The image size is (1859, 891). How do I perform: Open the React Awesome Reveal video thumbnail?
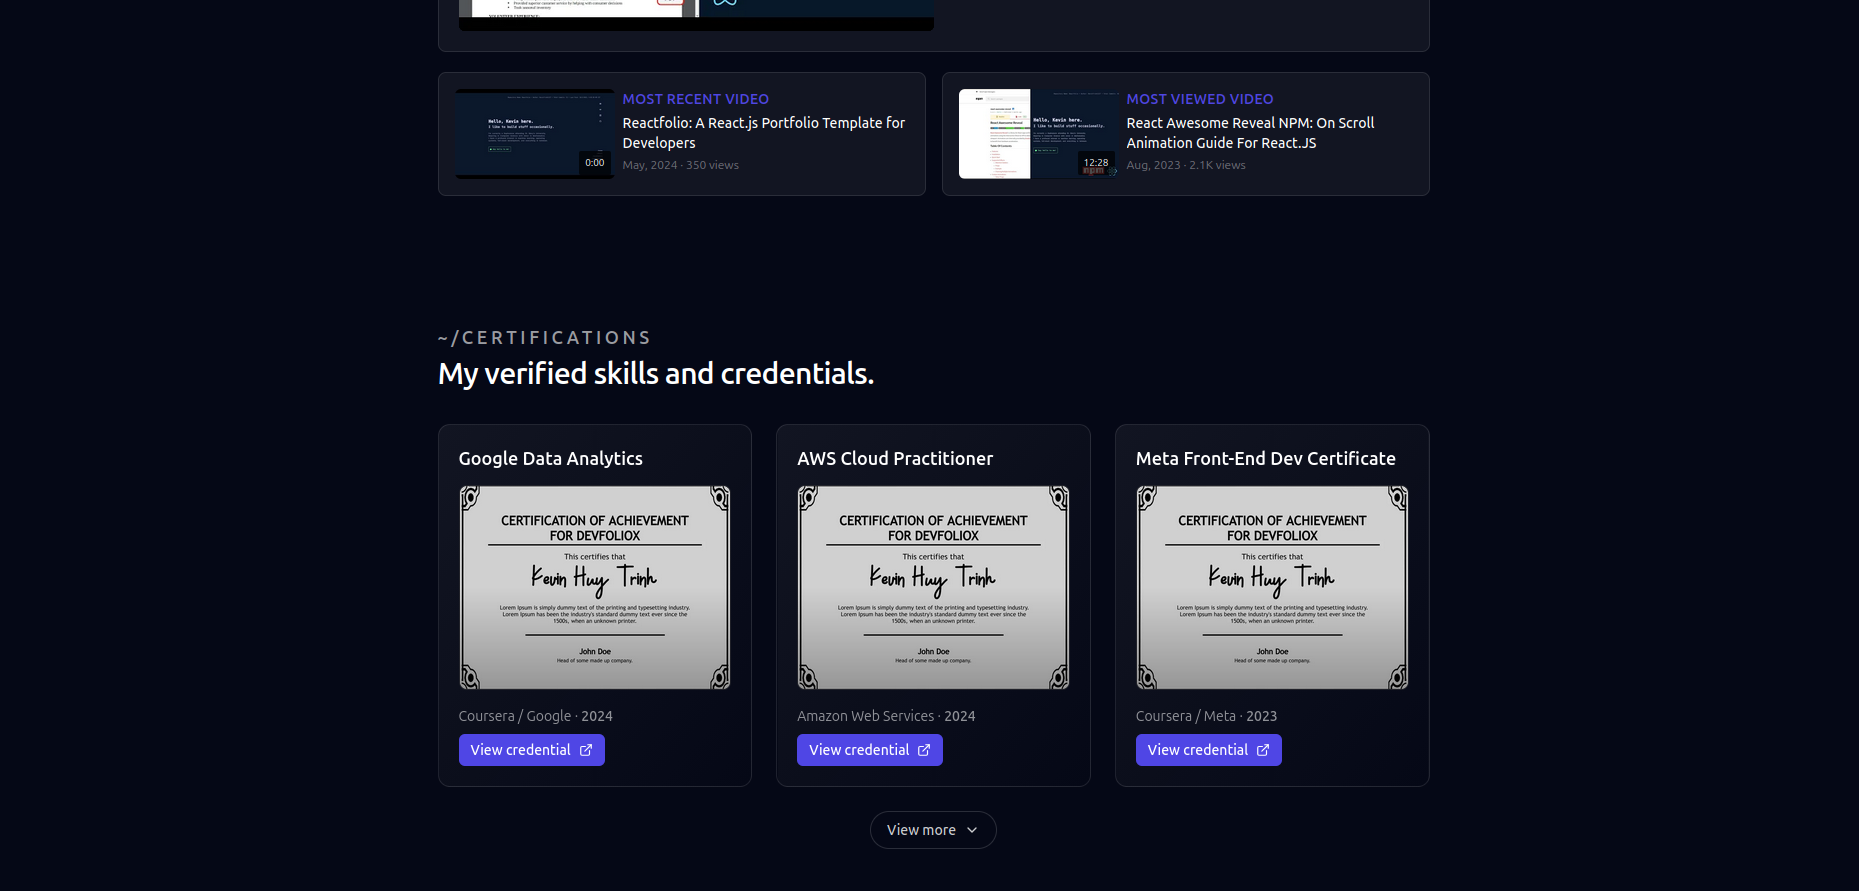click(x=1039, y=134)
